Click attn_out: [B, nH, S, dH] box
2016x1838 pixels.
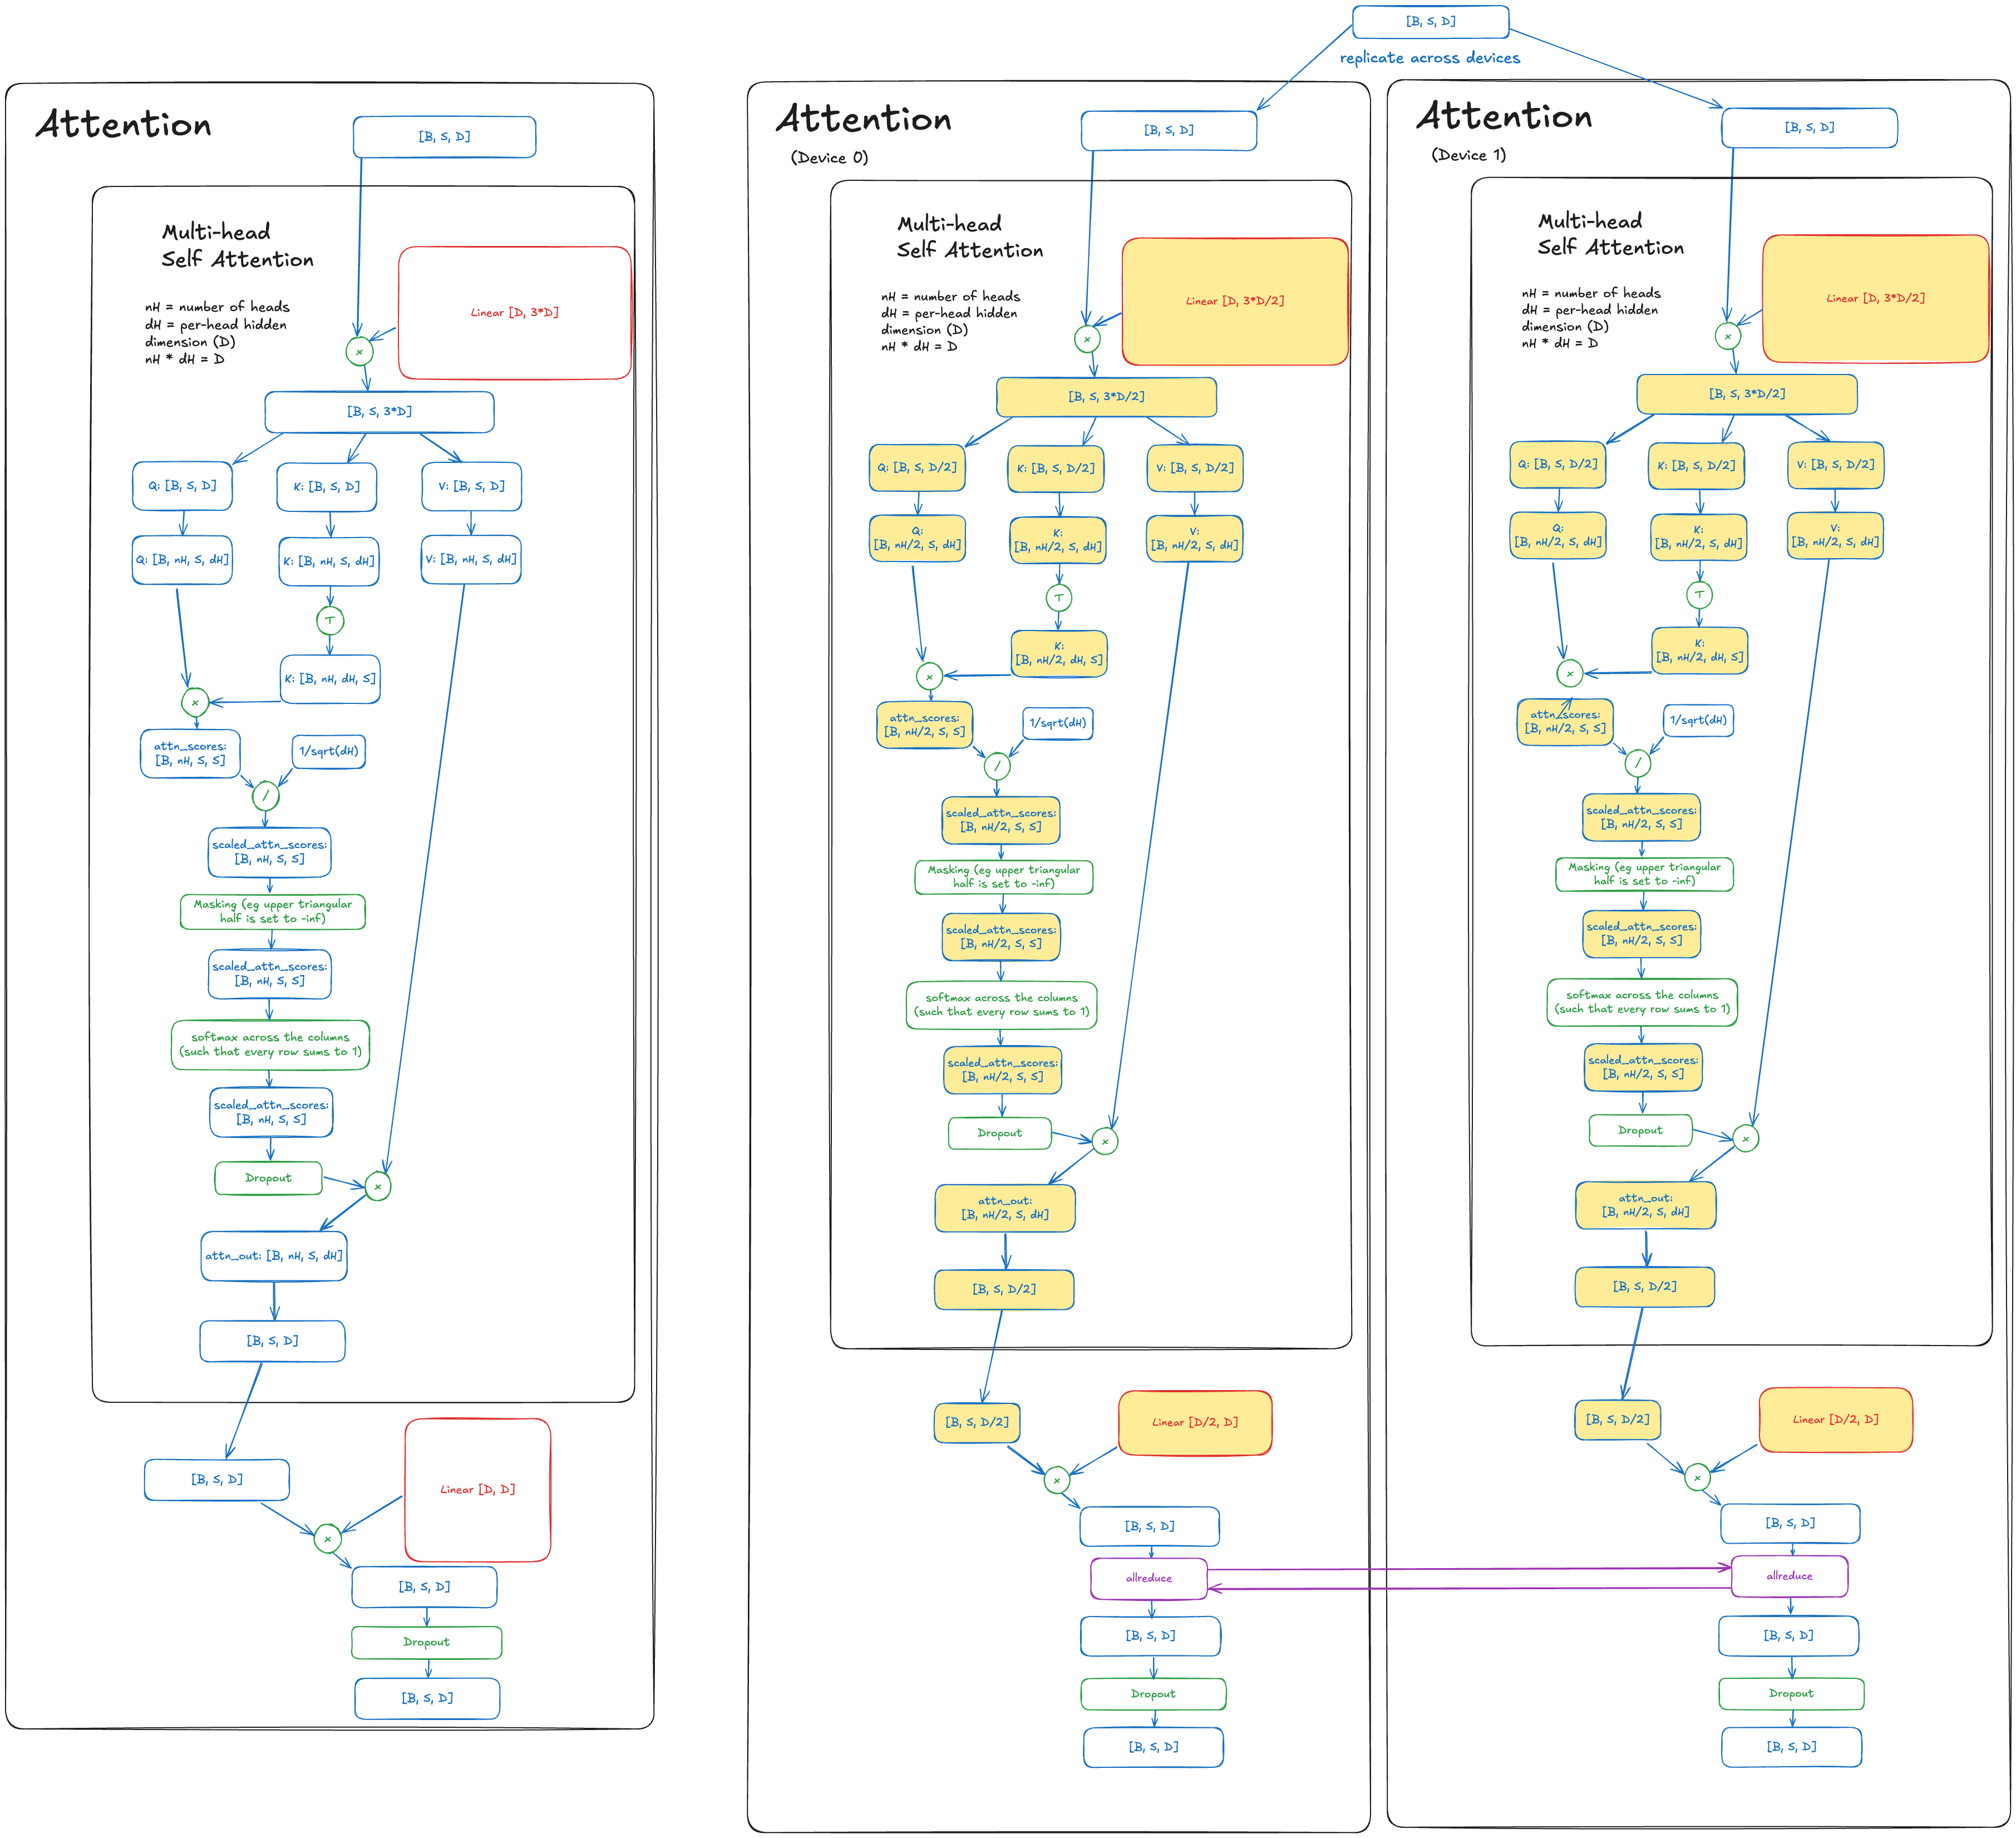tap(274, 1256)
